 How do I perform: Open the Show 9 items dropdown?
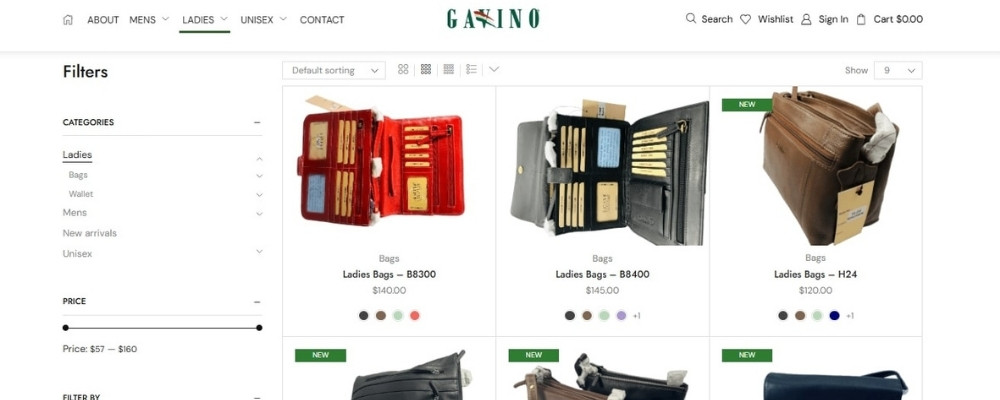898,70
